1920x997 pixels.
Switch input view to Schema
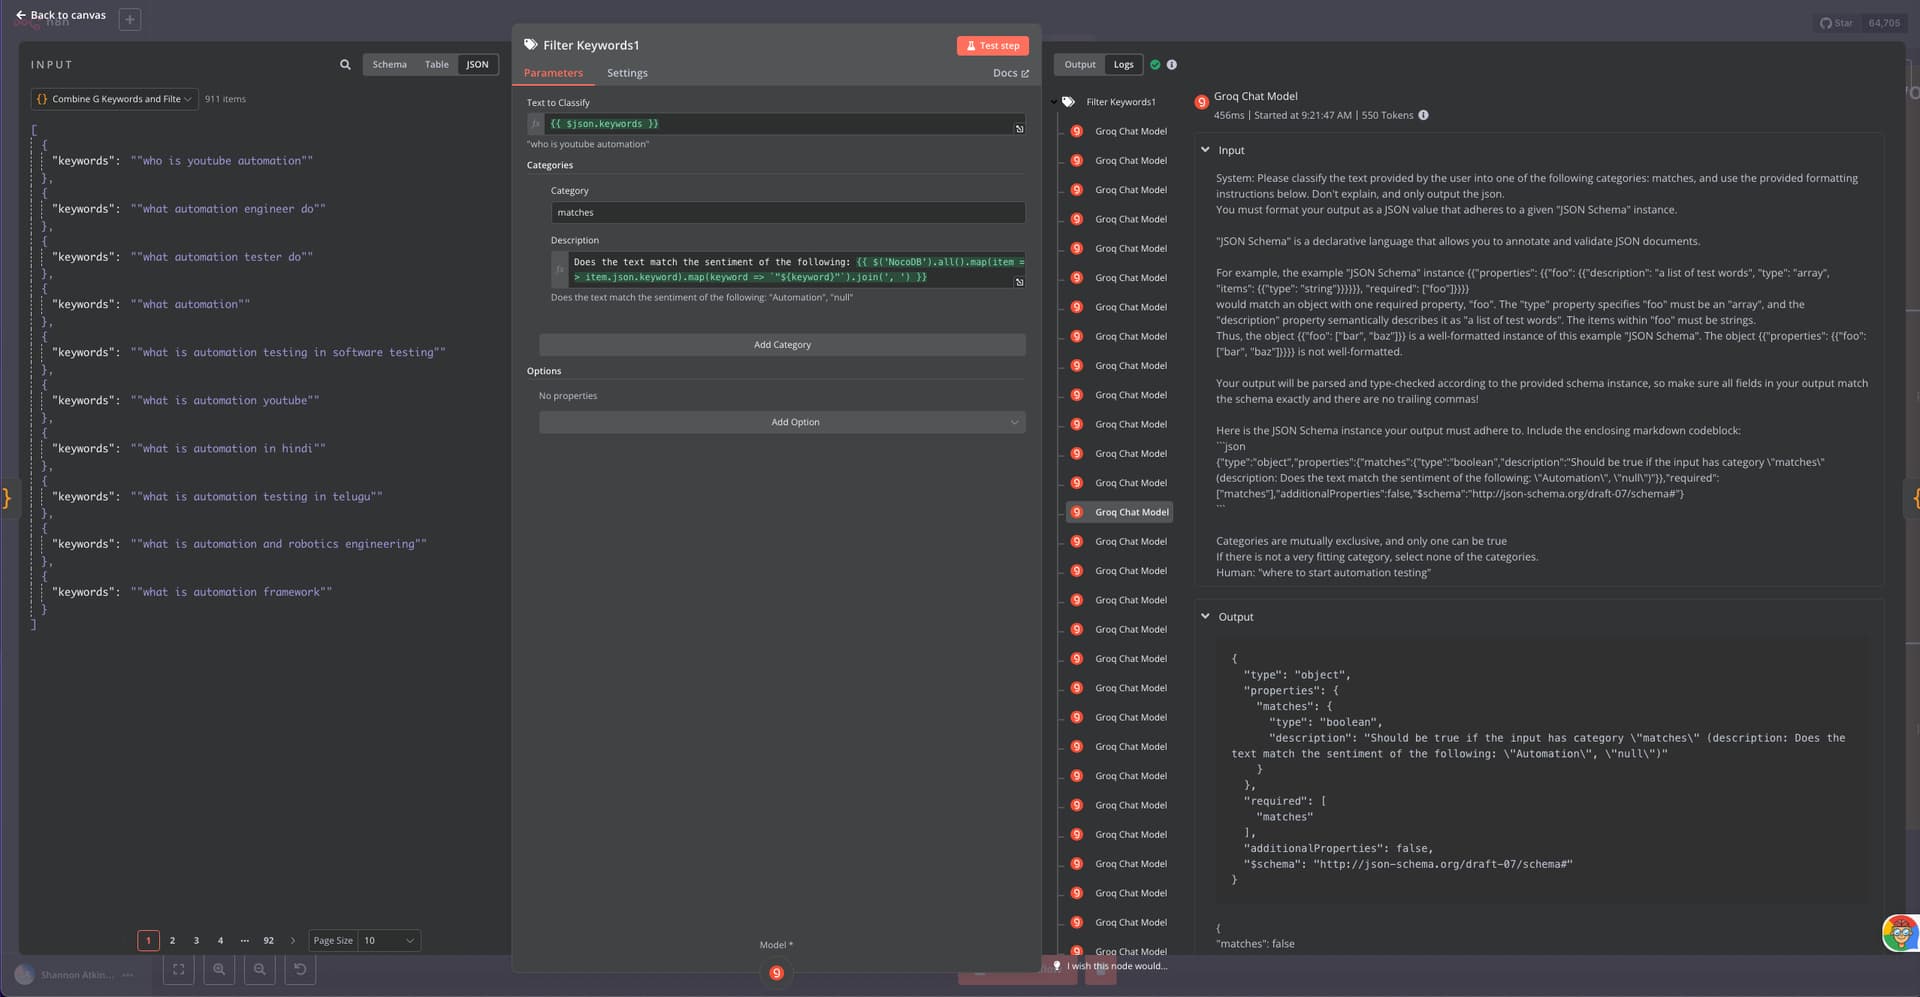389,65
